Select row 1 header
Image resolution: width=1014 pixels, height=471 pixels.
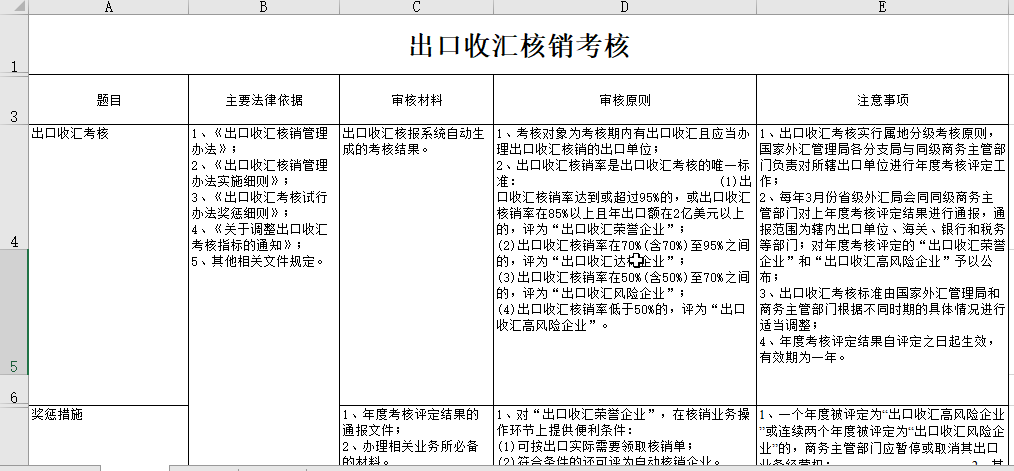(x=14, y=45)
